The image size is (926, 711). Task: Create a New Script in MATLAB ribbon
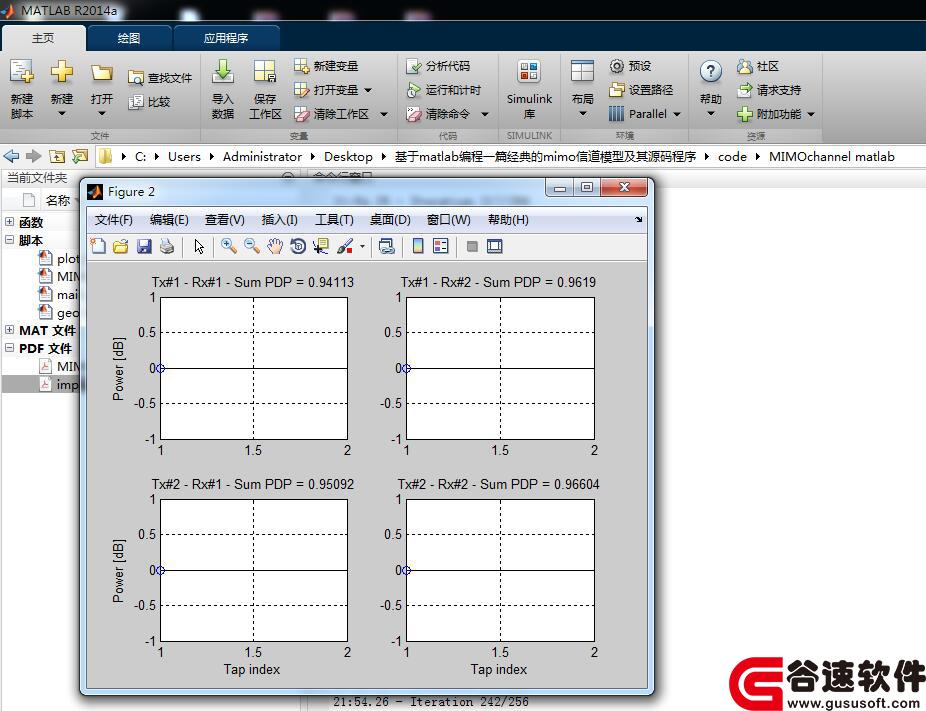click(22, 90)
